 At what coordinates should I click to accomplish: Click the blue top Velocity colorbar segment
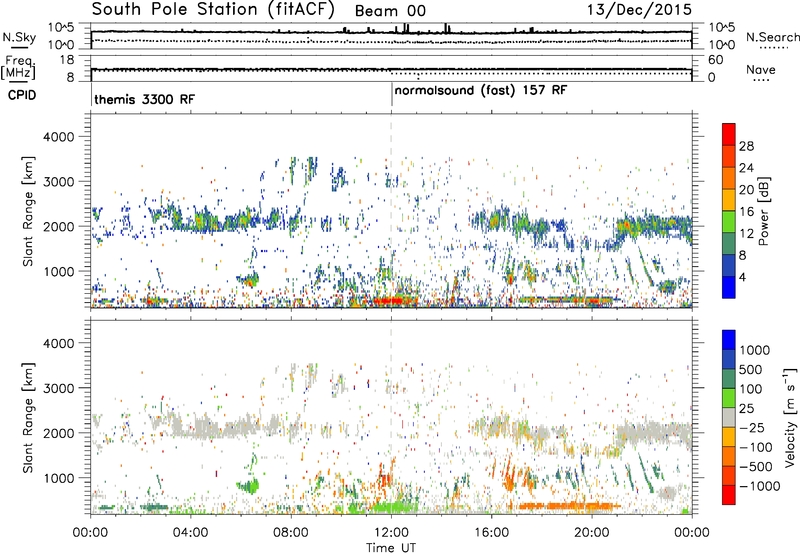[x=729, y=340]
